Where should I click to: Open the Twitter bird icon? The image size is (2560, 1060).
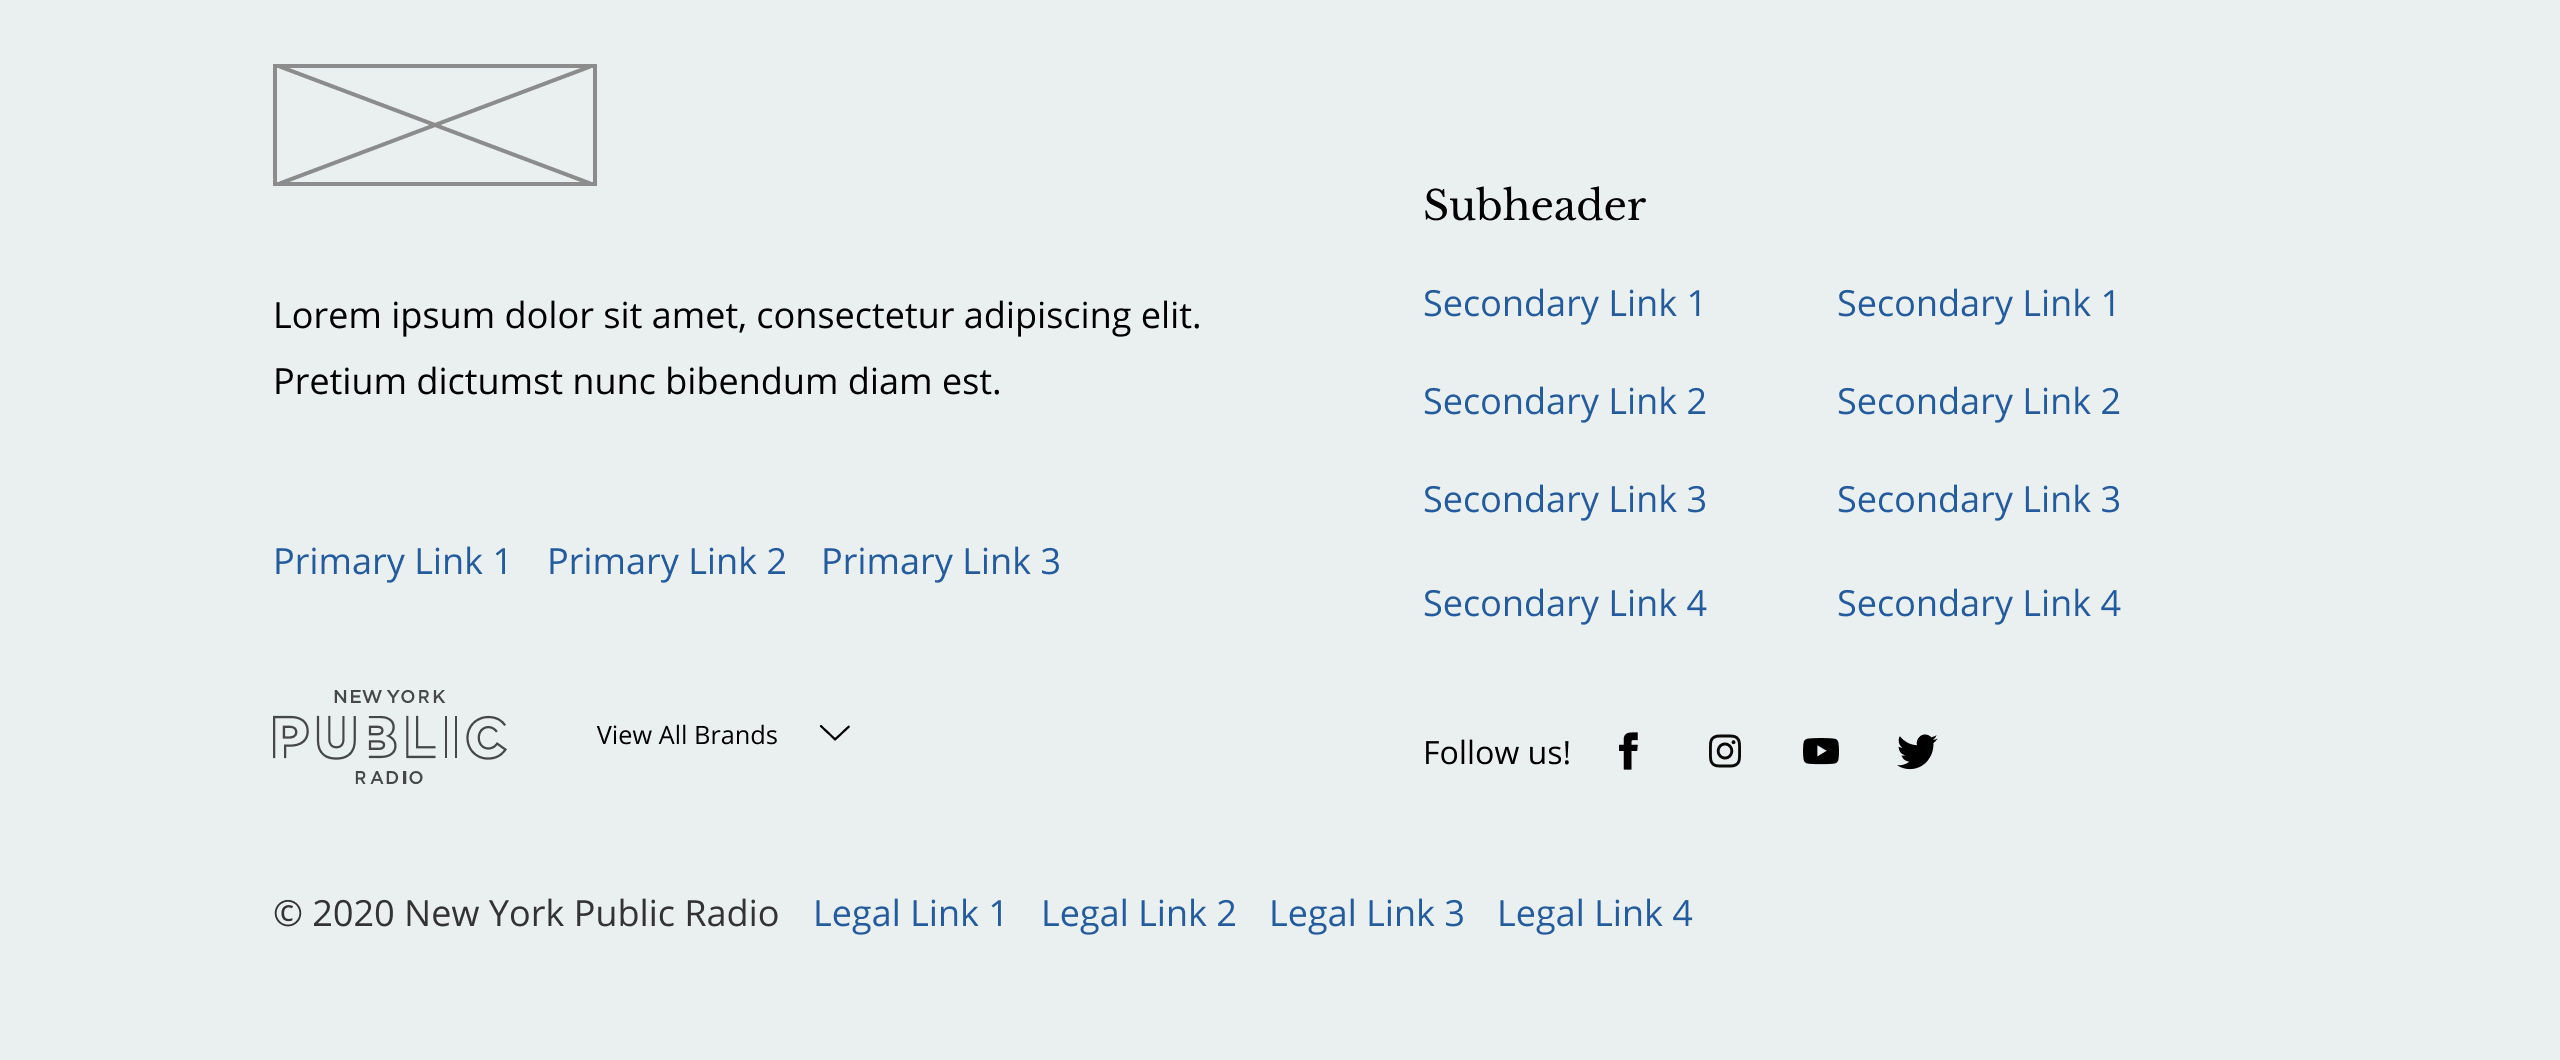(x=1916, y=751)
